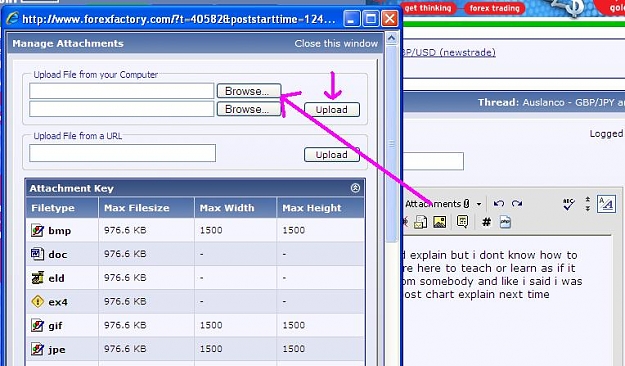The image size is (625, 366).
Task: Click the white text field on the background page
Action: (x=433, y=161)
